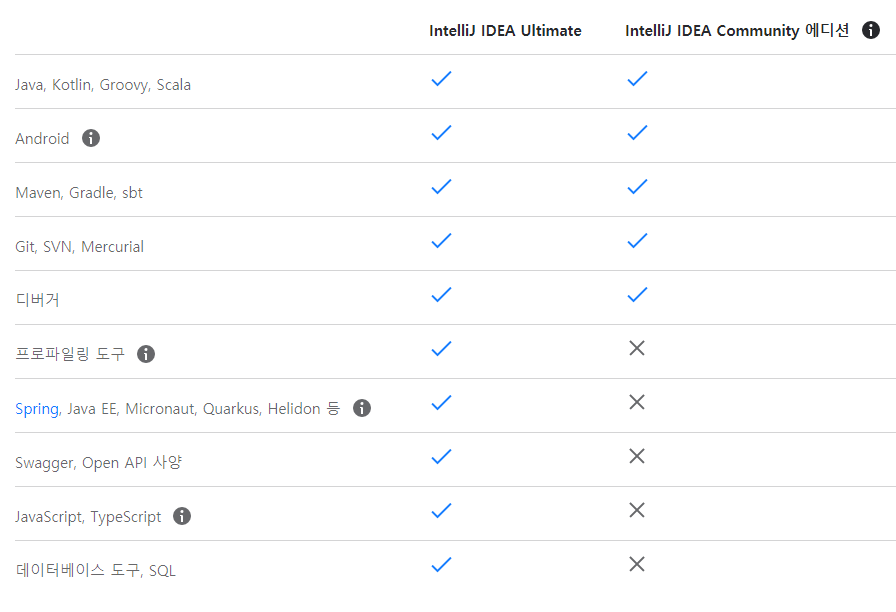
Task: Click the Community X mark for 데이터베이스 도구, SQL
Action: 637,564
